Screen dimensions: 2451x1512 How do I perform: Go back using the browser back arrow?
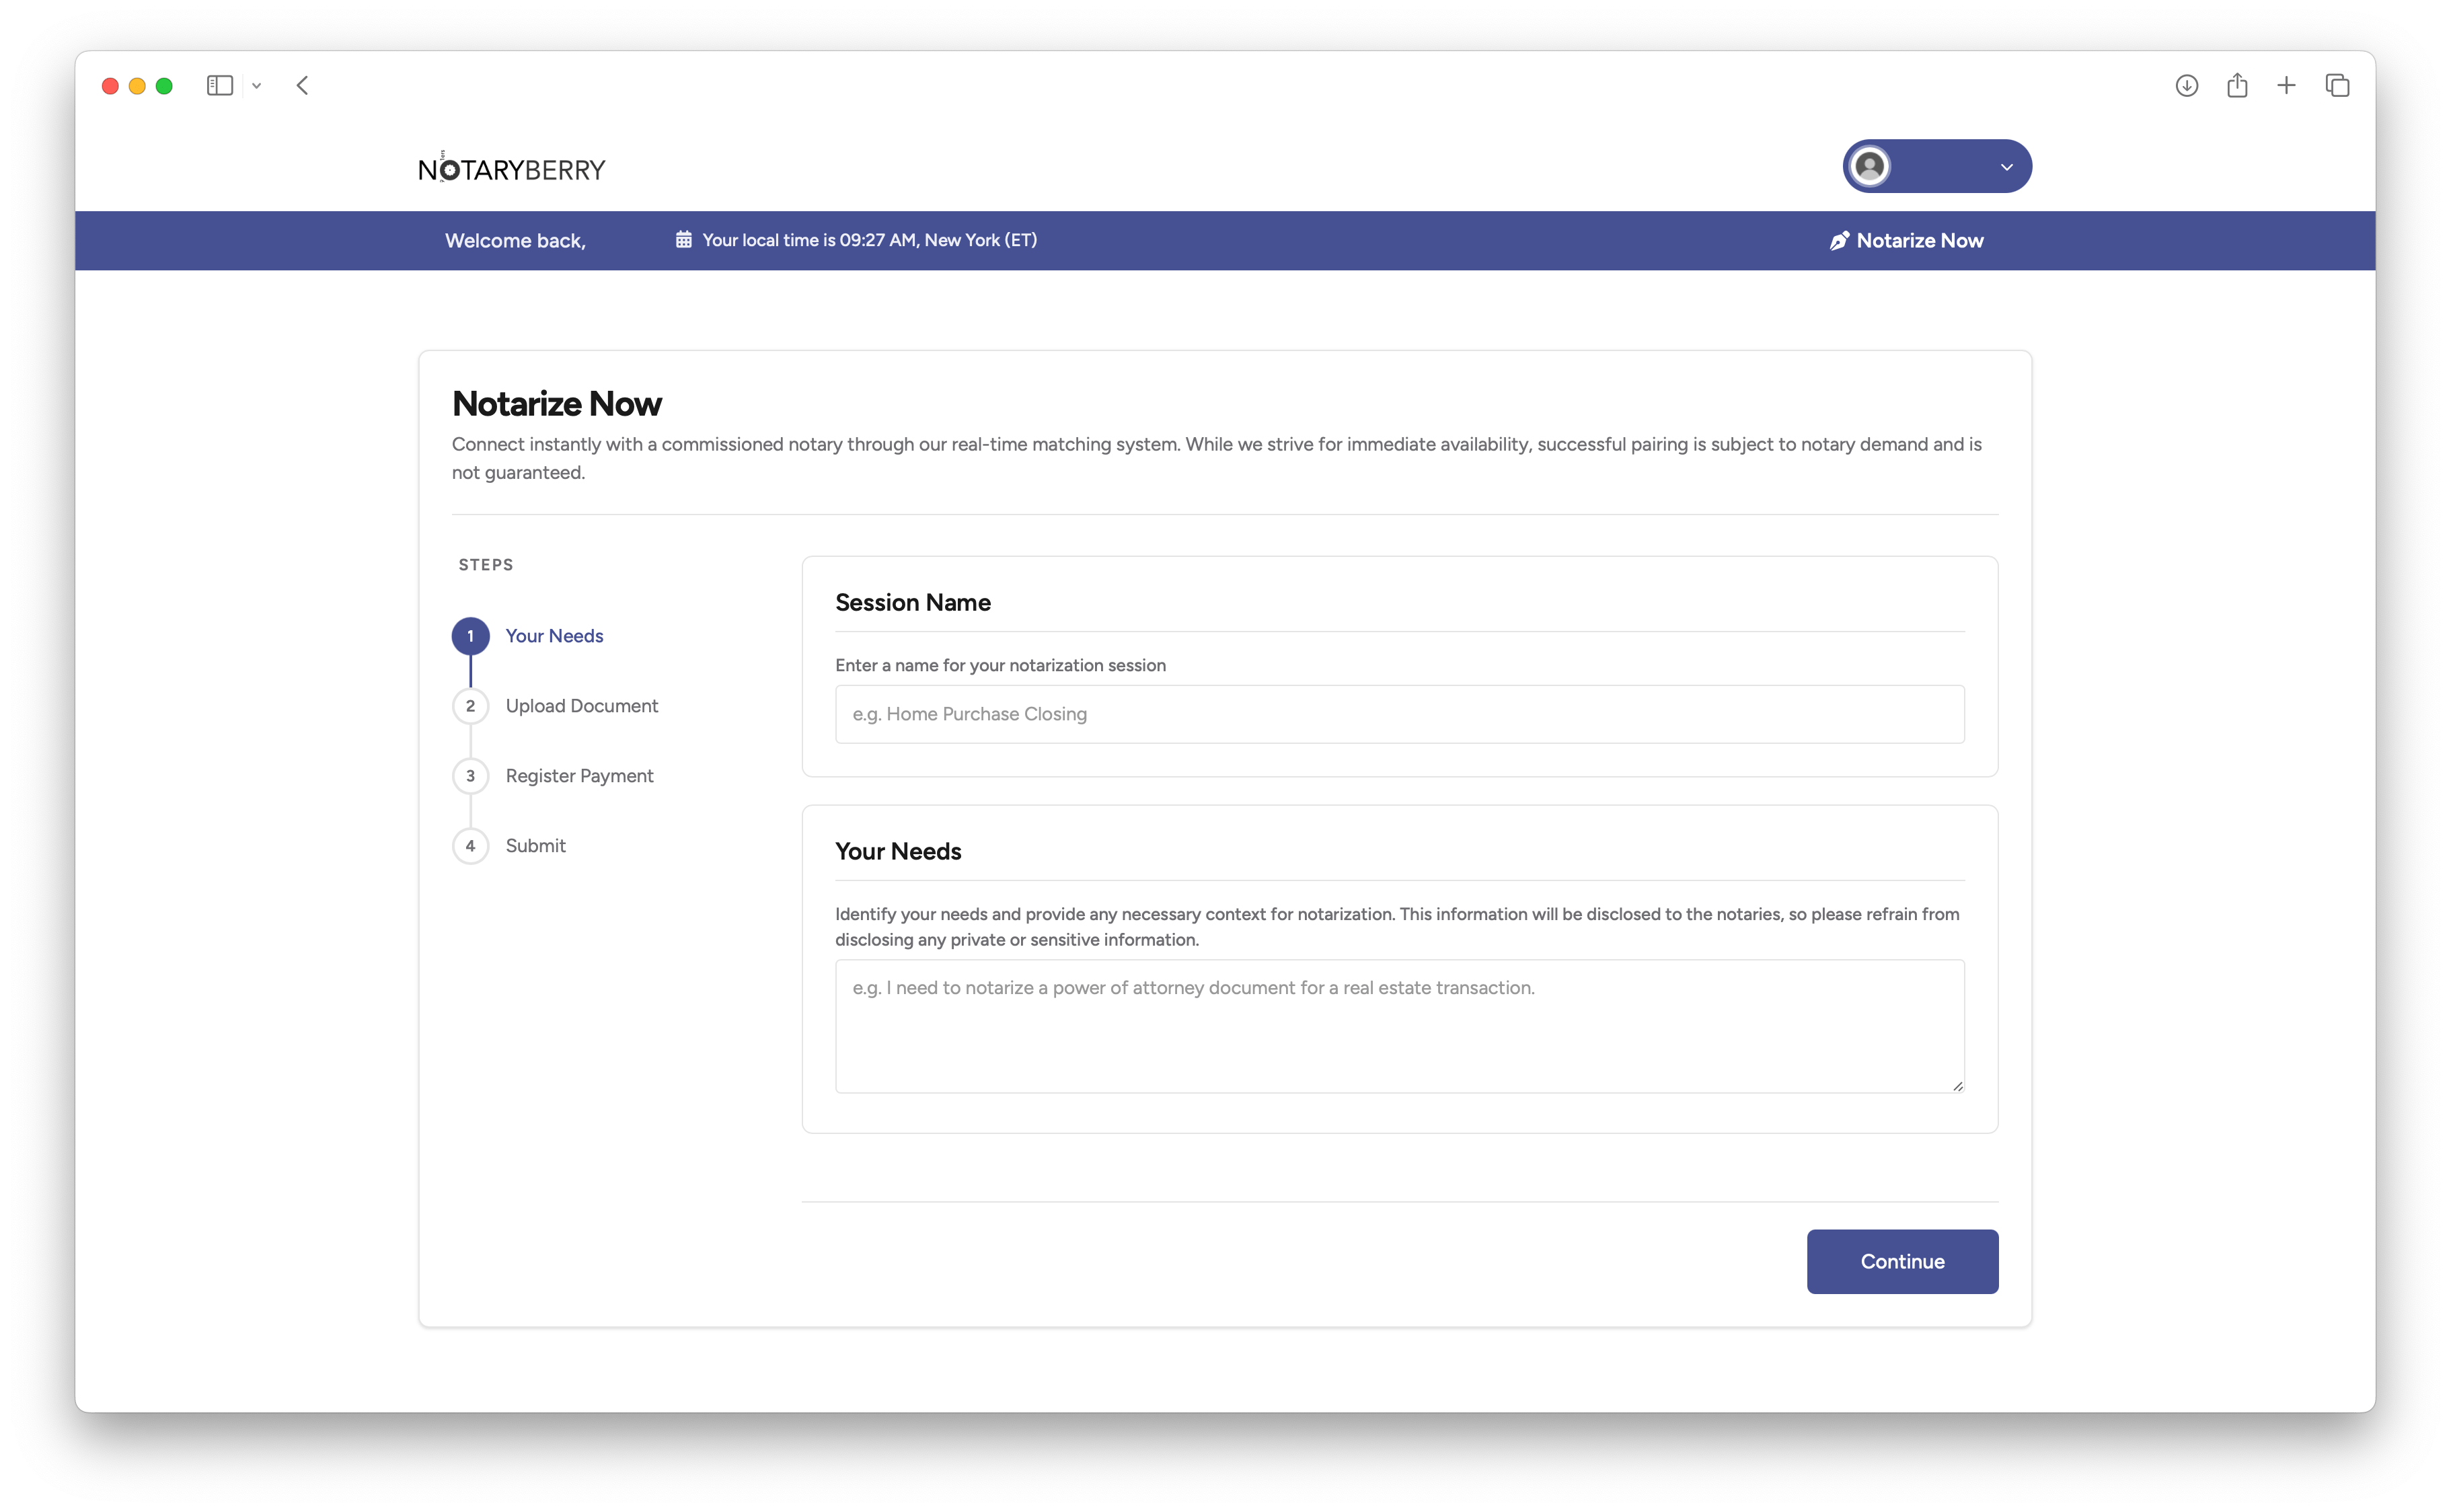tap(303, 85)
